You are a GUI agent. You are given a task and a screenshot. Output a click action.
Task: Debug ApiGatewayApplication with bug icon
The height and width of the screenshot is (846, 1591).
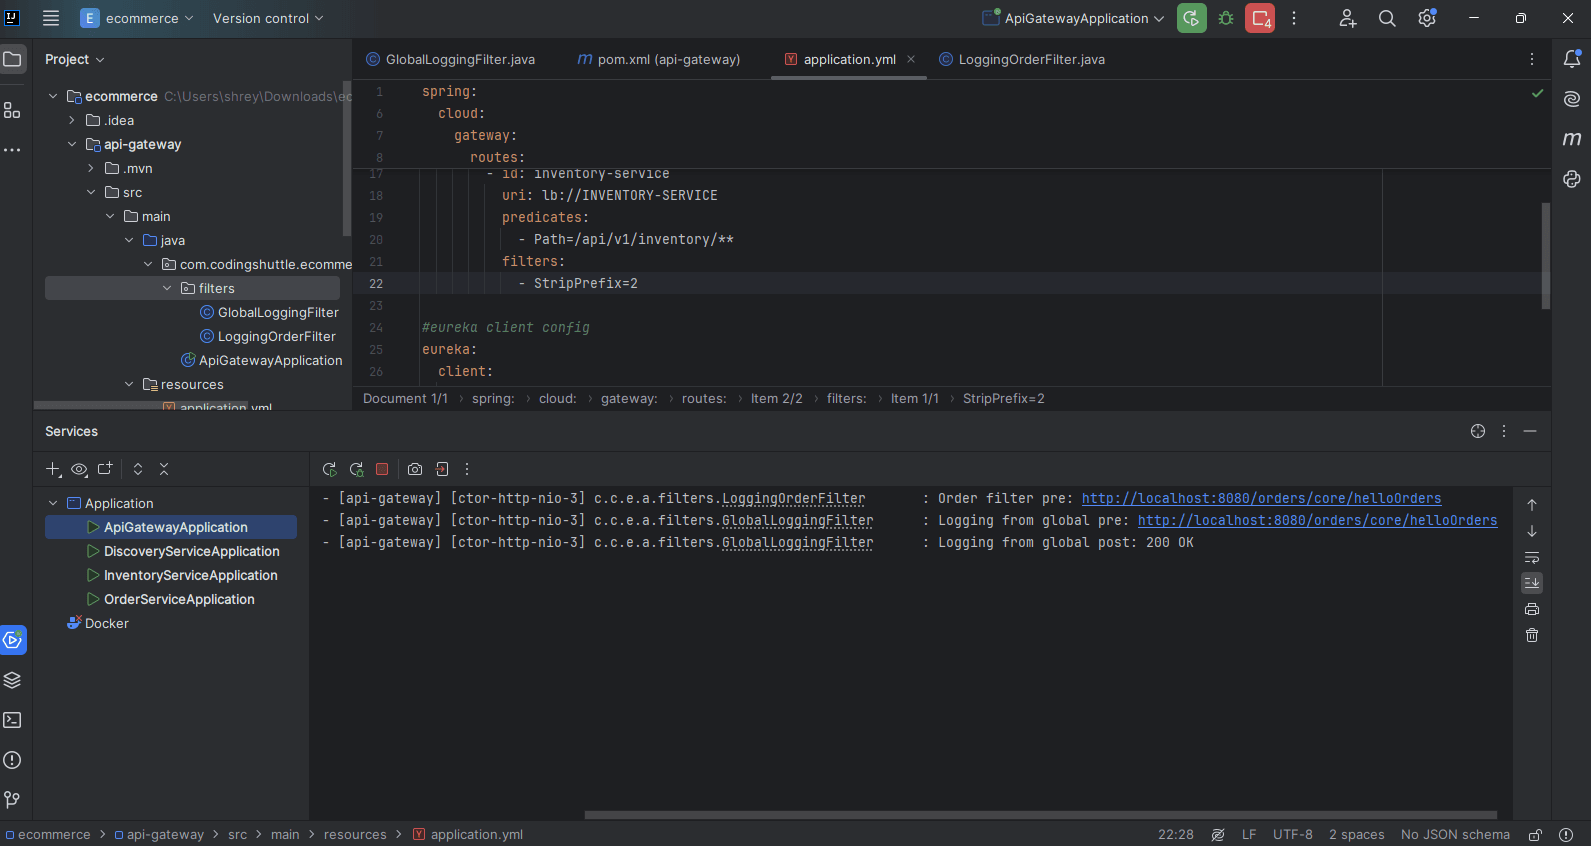tap(1226, 18)
